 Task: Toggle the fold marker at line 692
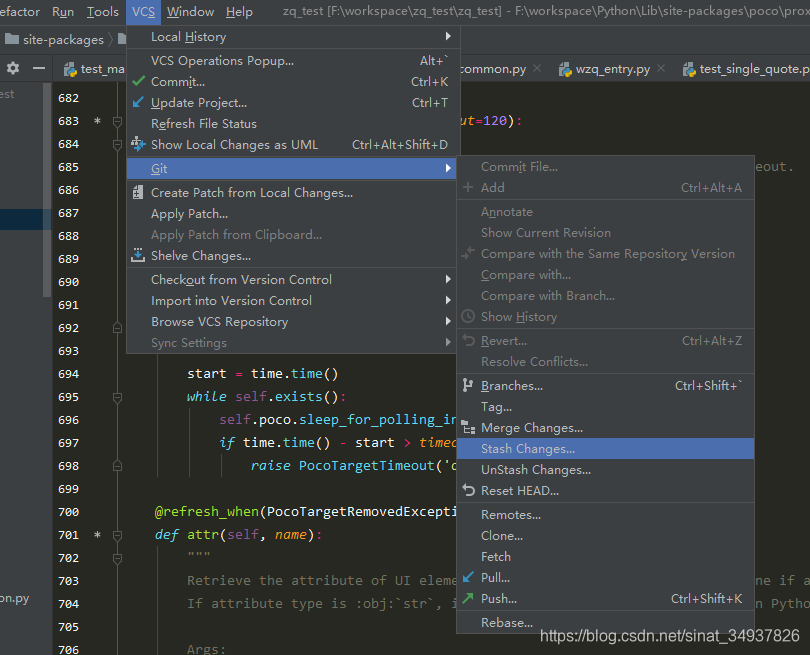coord(117,328)
